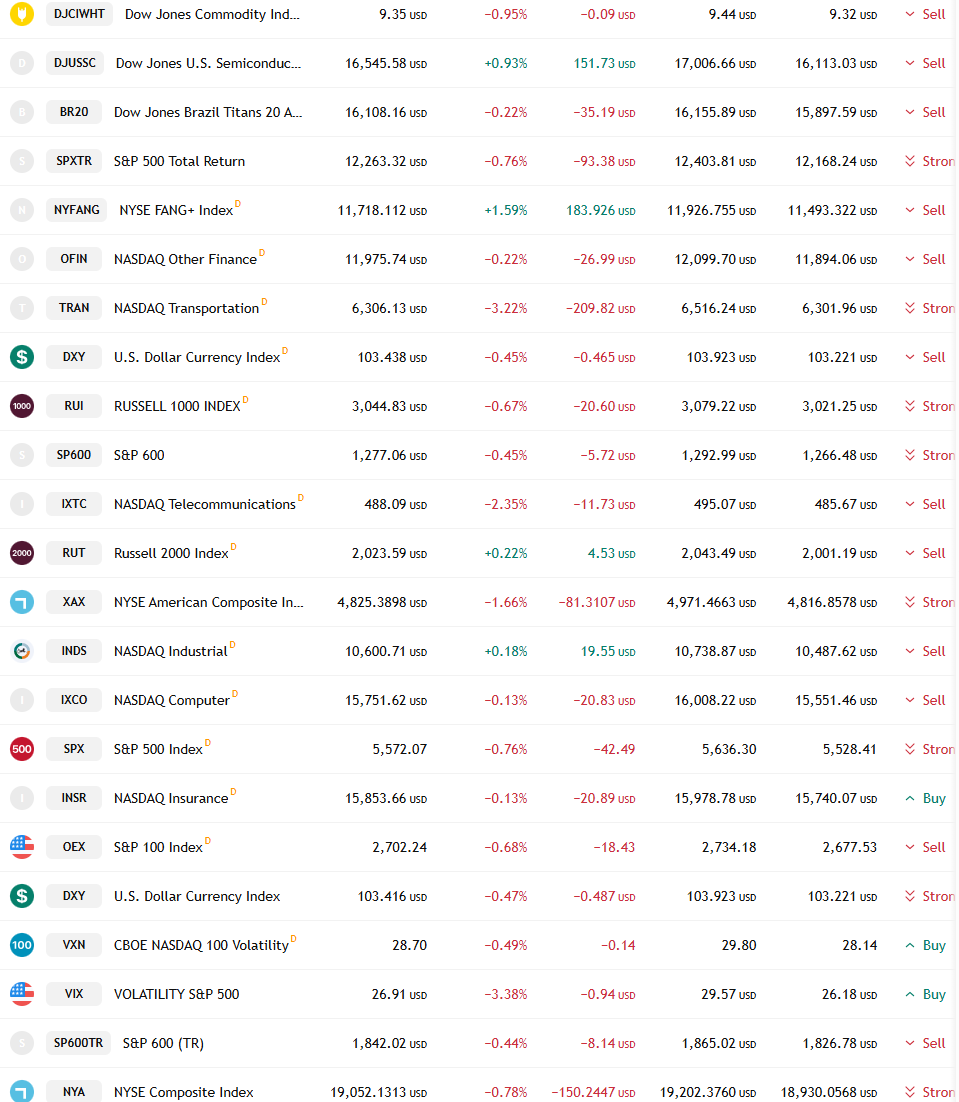The width and height of the screenshot is (959, 1102).
Task: Click the NYFANG placeholder logo icon
Action: pos(22,210)
